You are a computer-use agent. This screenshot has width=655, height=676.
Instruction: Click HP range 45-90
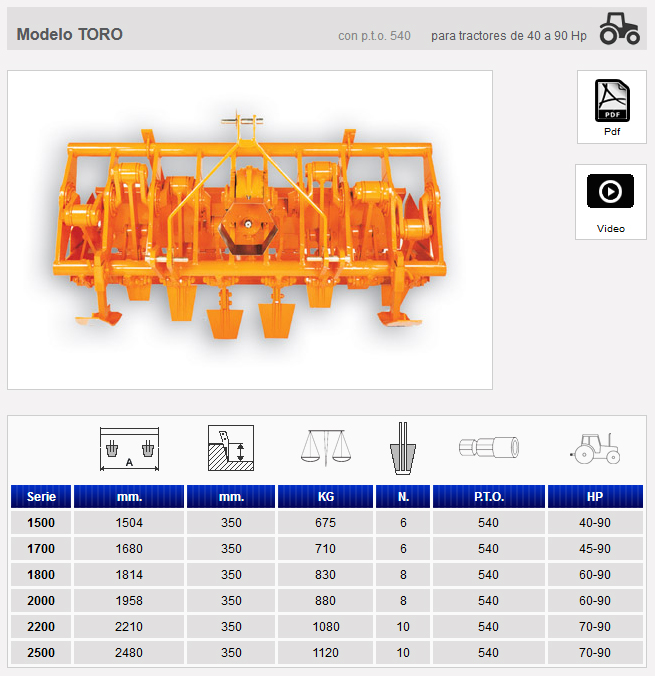click(595, 548)
